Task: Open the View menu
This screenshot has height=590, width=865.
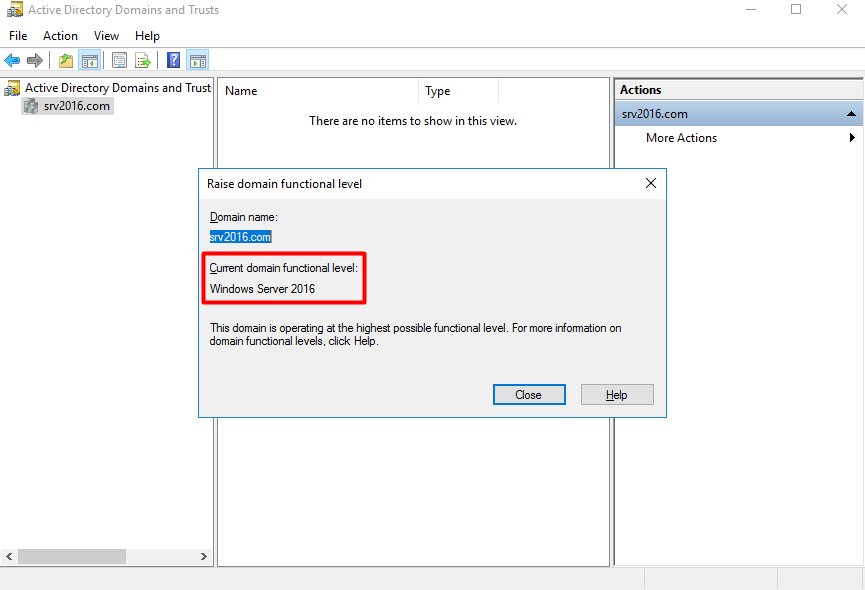Action: (x=106, y=36)
